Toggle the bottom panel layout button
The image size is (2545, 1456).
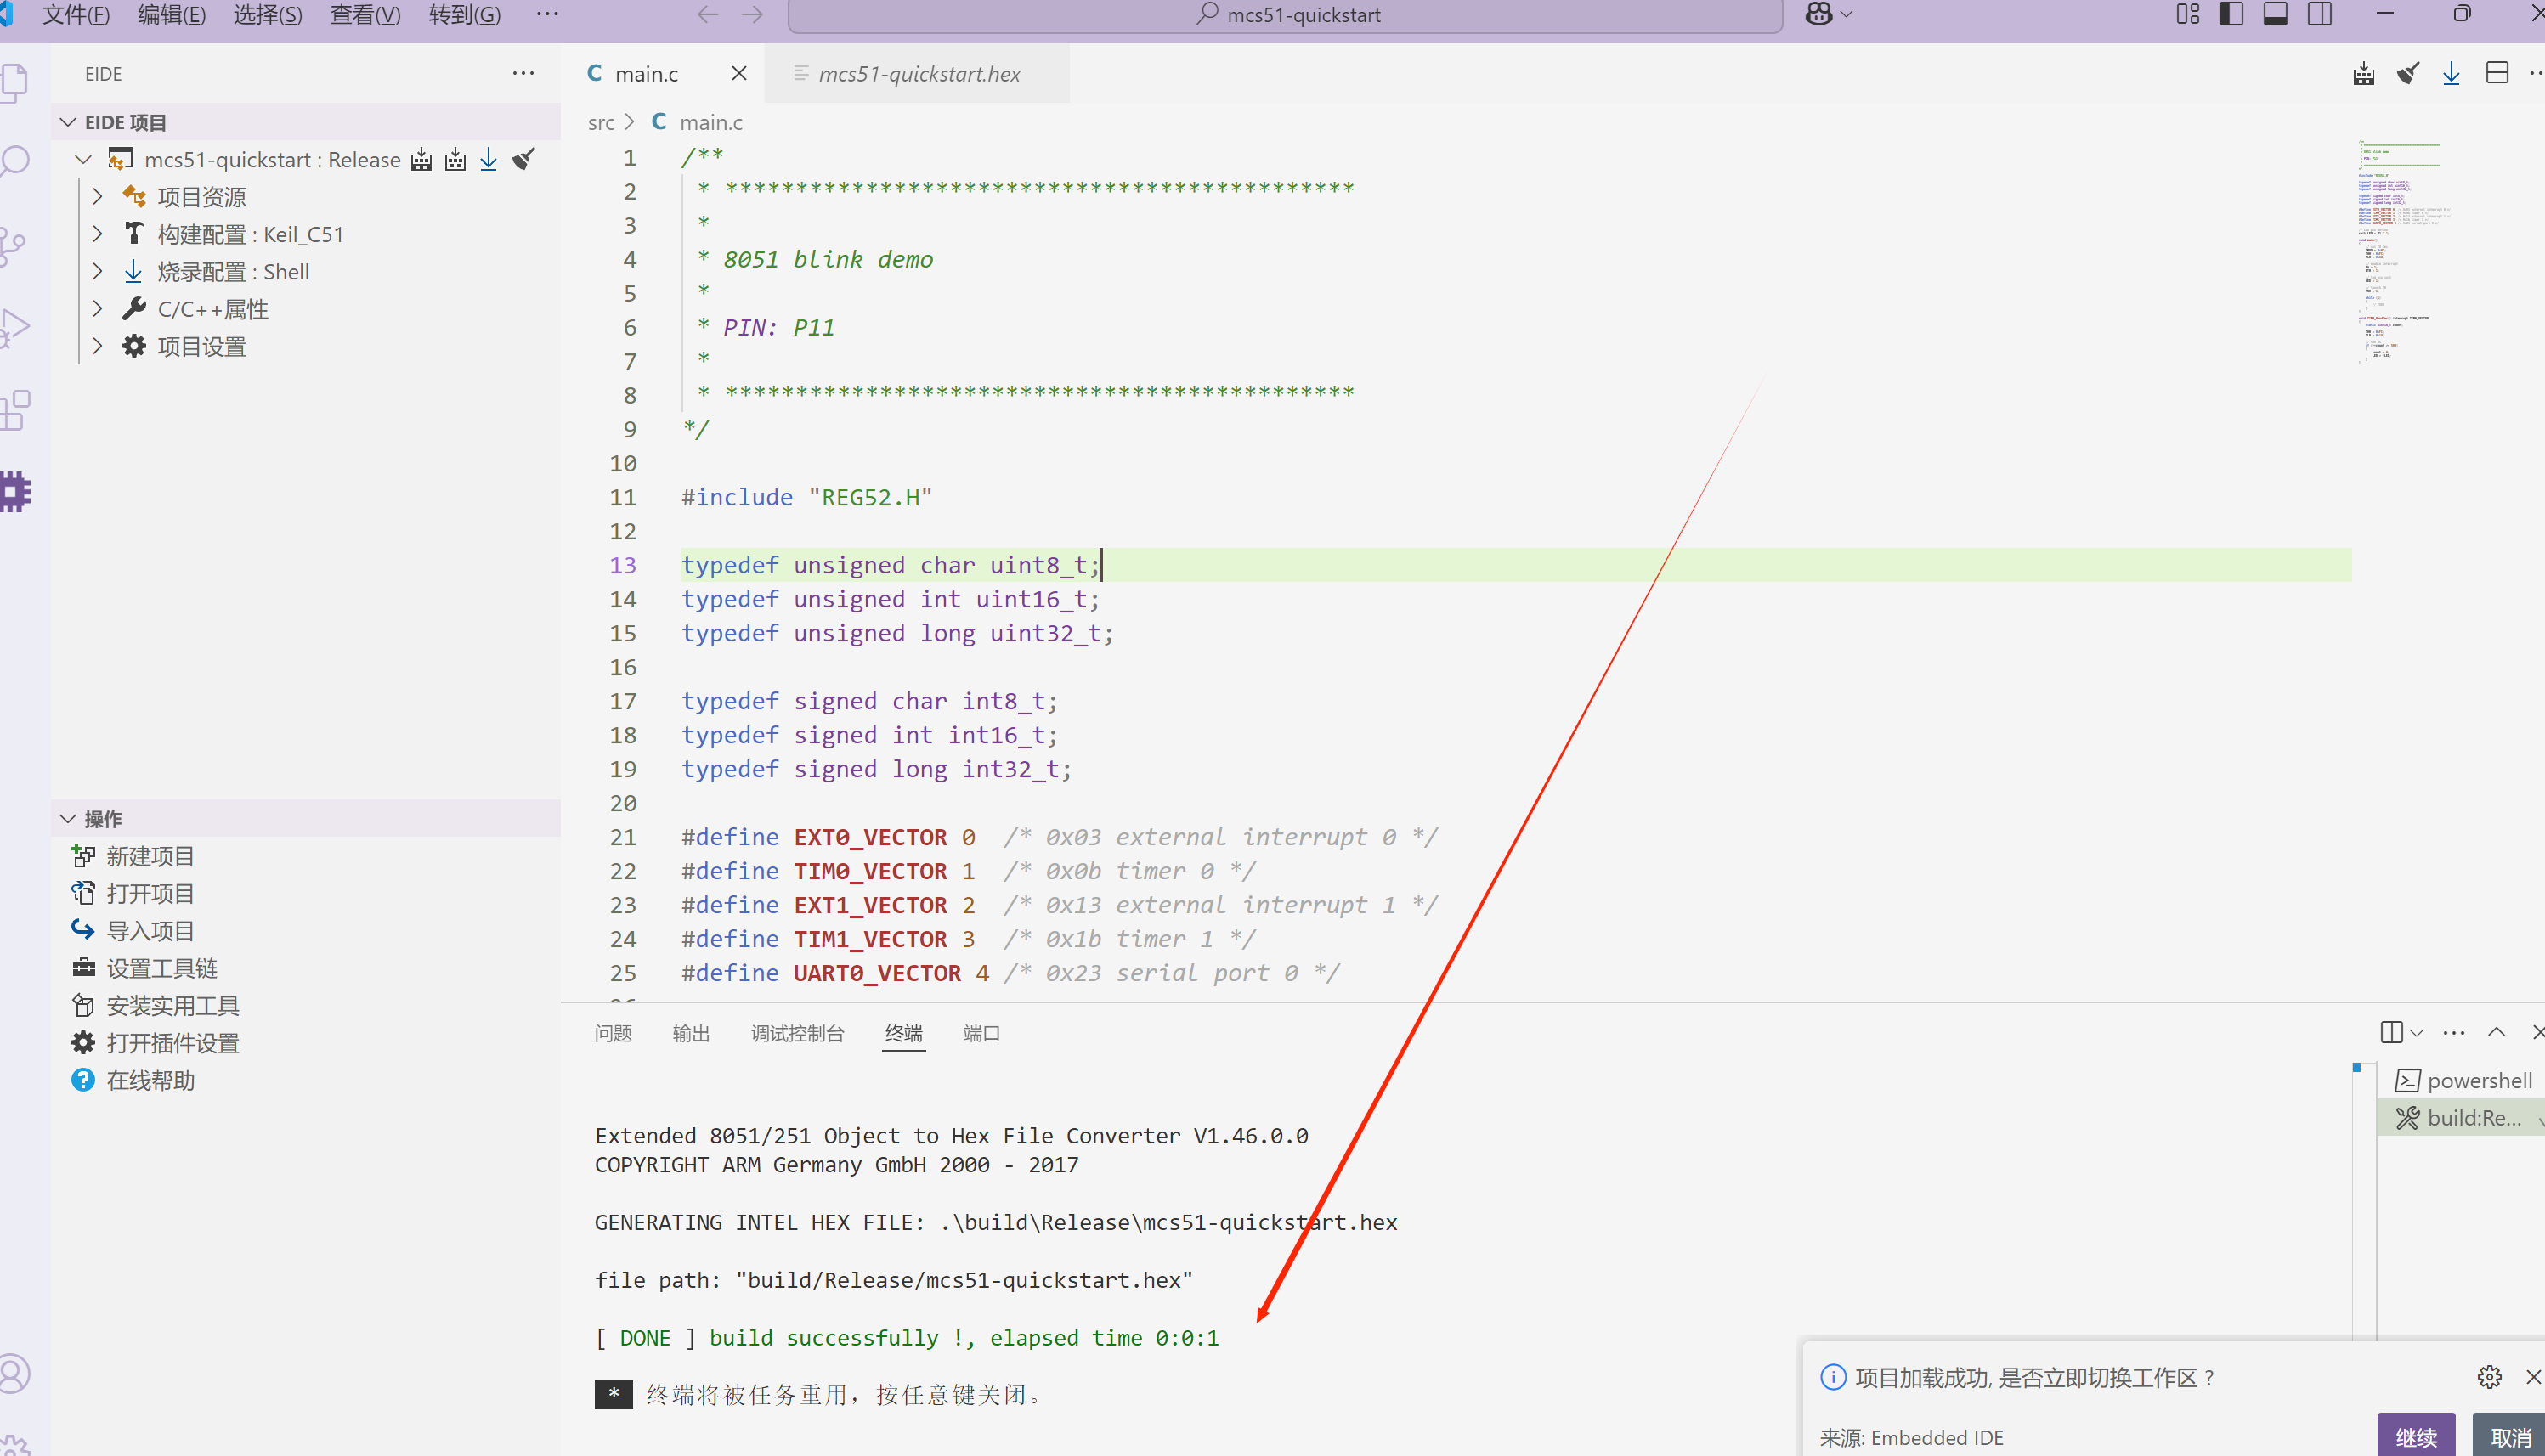(2275, 14)
